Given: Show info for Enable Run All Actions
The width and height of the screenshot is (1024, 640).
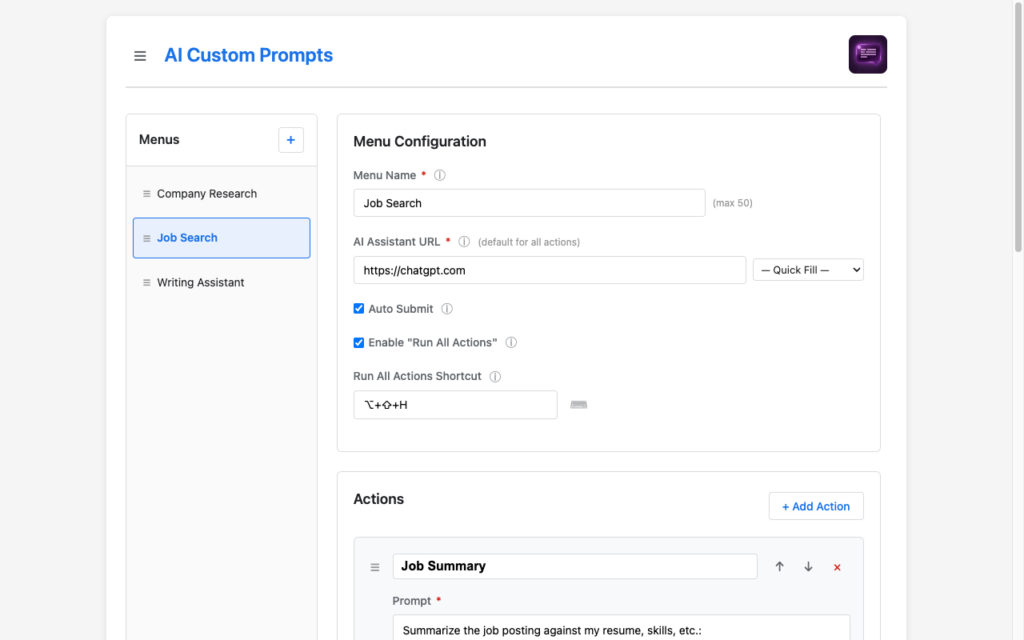Looking at the screenshot, I should coord(511,343).
